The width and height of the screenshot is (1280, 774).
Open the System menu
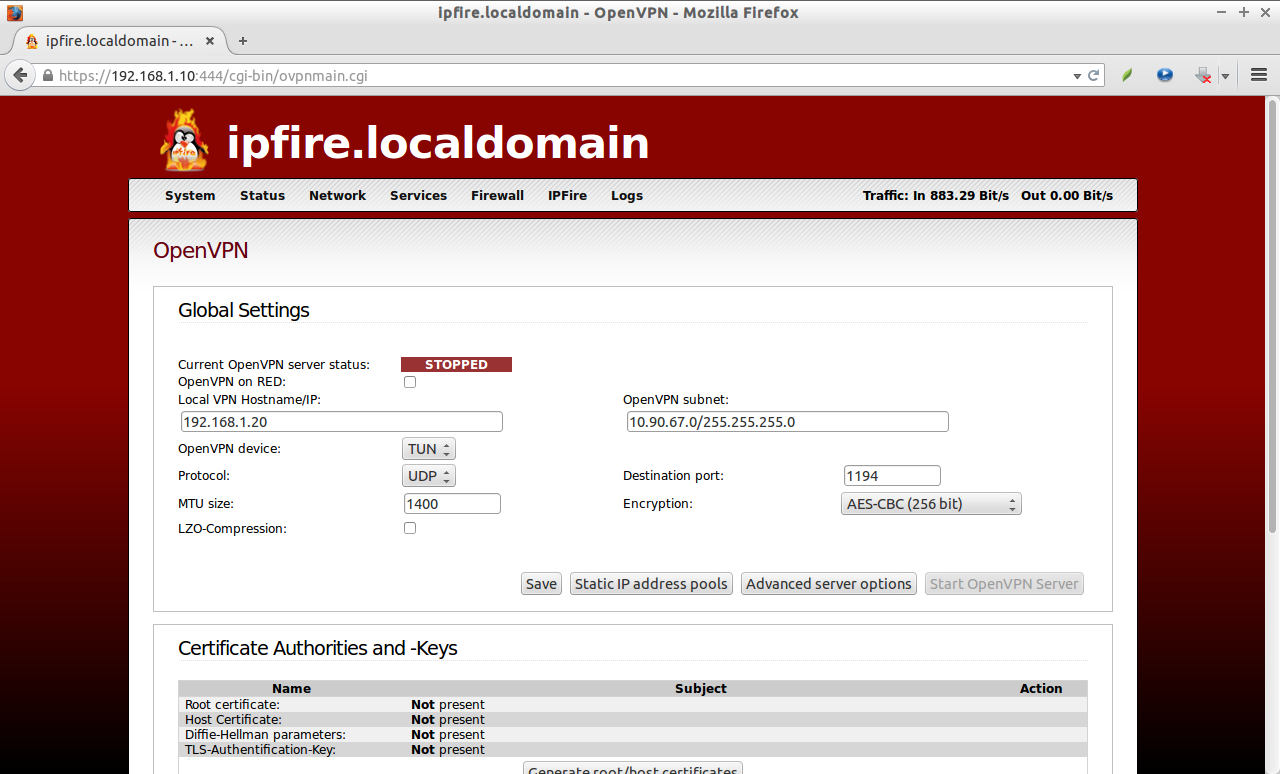190,196
